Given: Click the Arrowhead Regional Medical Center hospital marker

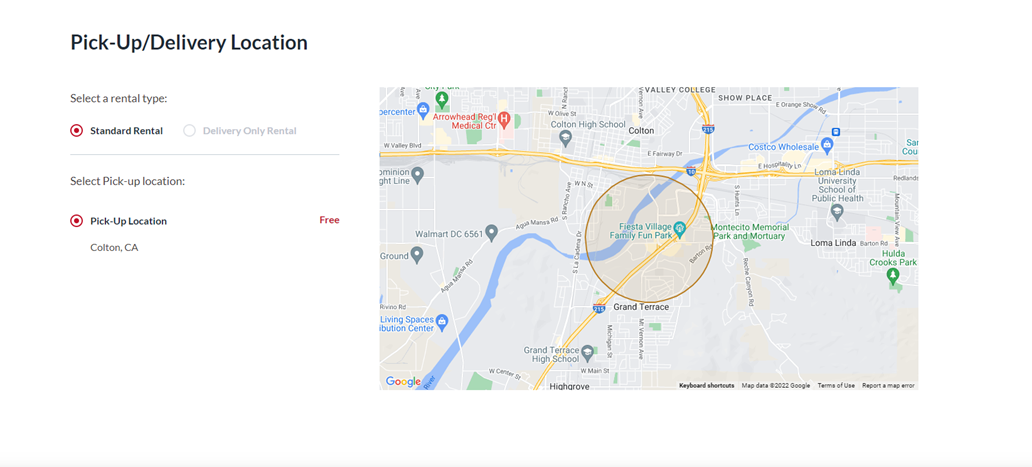Looking at the screenshot, I should coord(505,120).
